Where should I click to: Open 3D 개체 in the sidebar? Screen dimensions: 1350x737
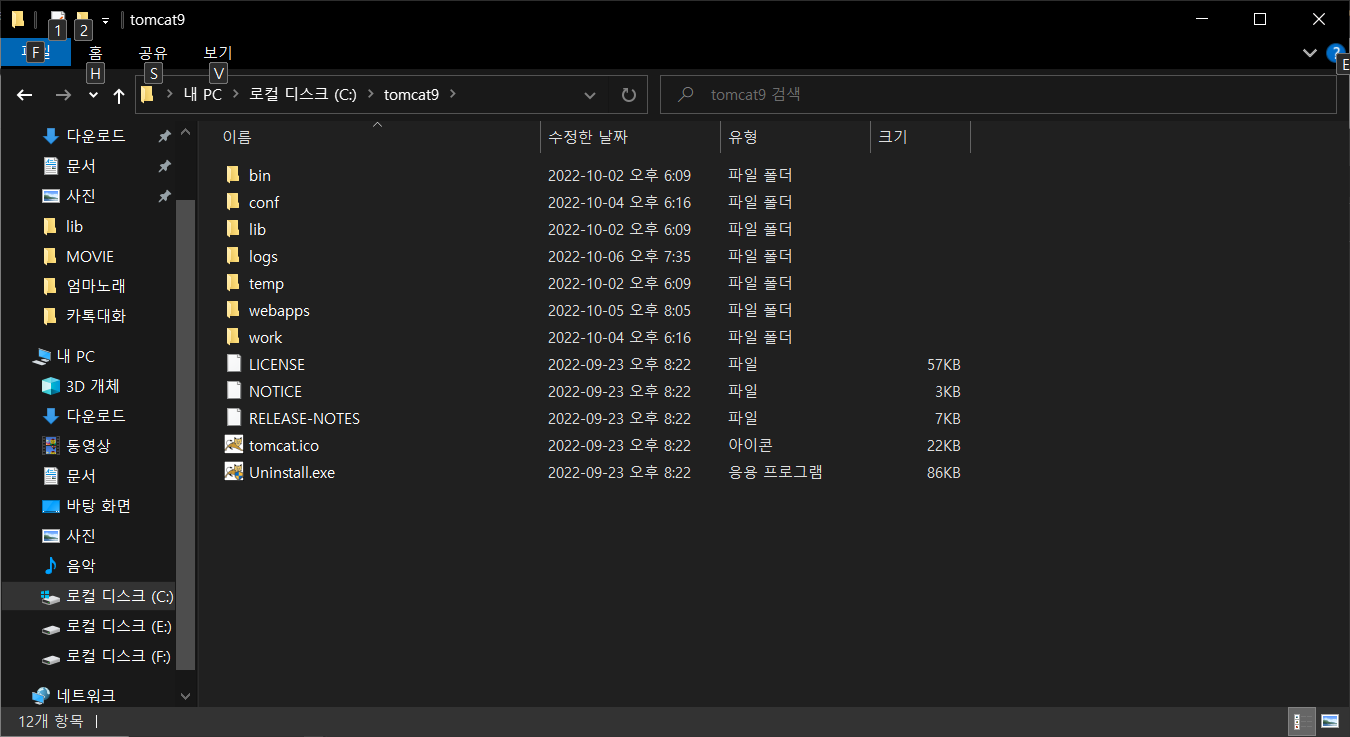[93, 386]
